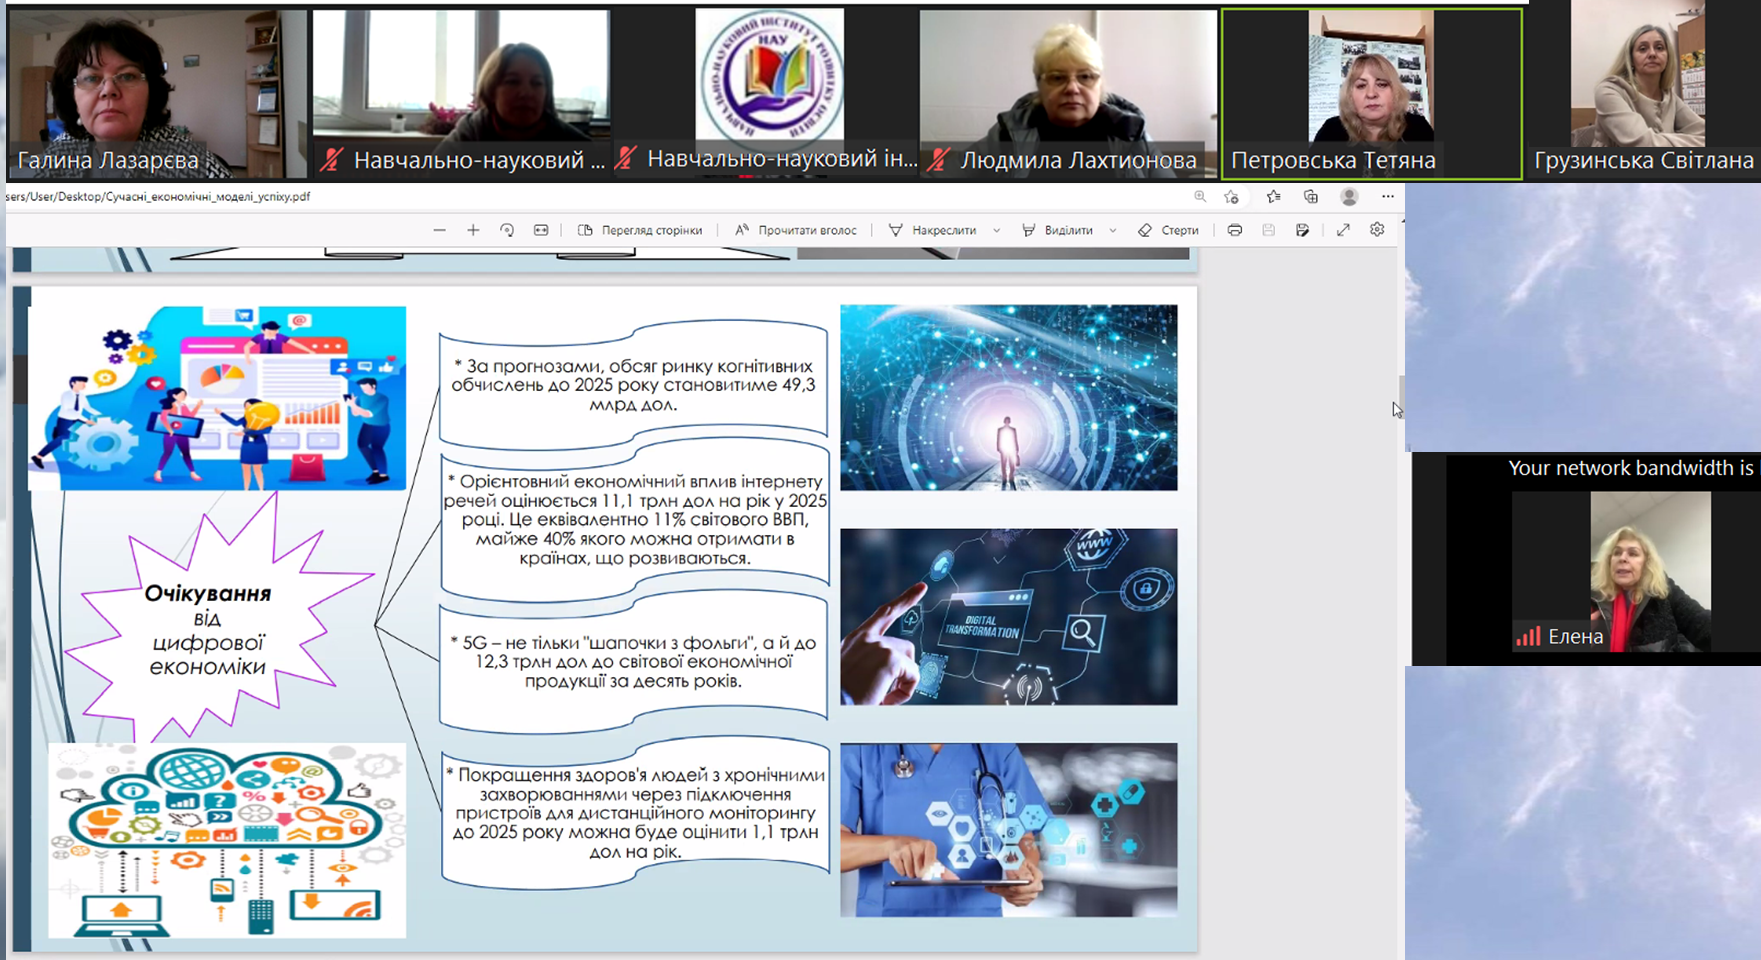The width and height of the screenshot is (1761, 960).
Task: Zoom in the PDF with plus button
Action: click(473, 230)
